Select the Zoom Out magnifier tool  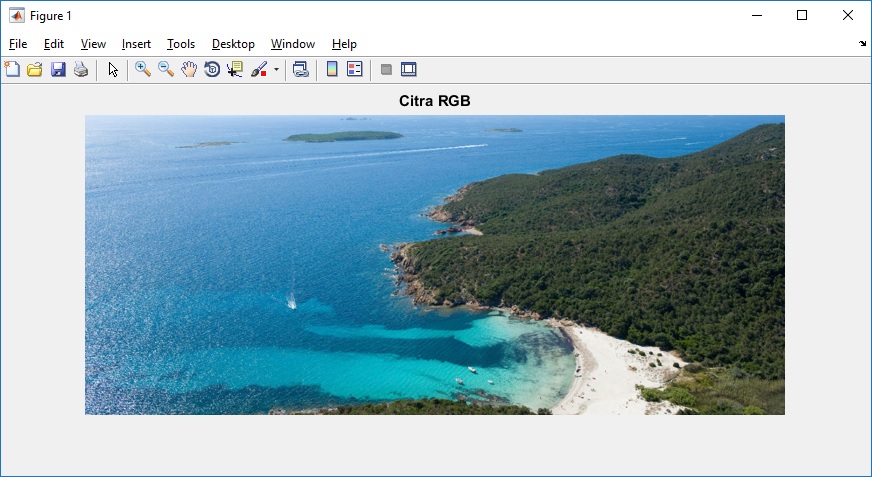(166, 69)
